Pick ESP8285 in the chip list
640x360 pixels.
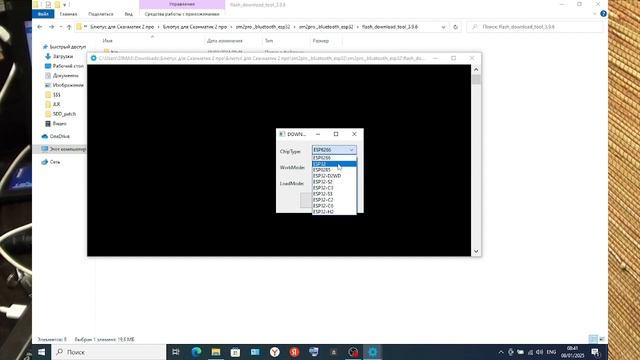click(x=334, y=170)
